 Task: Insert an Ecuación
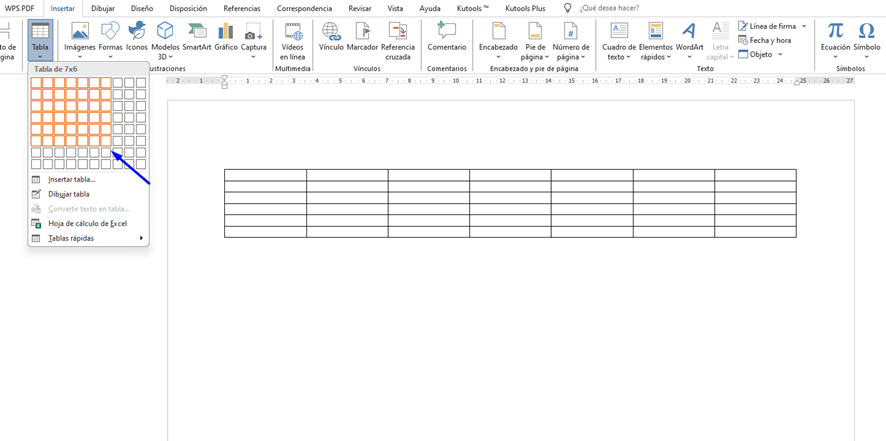click(x=835, y=41)
